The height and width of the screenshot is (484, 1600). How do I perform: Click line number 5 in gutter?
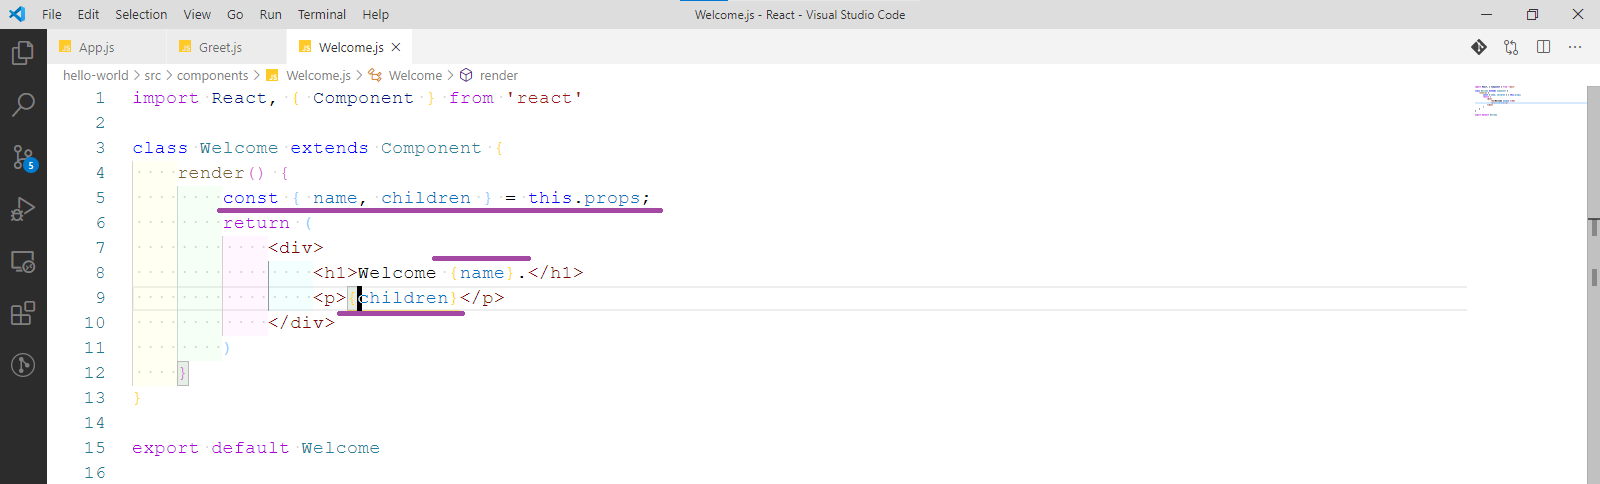[100, 198]
